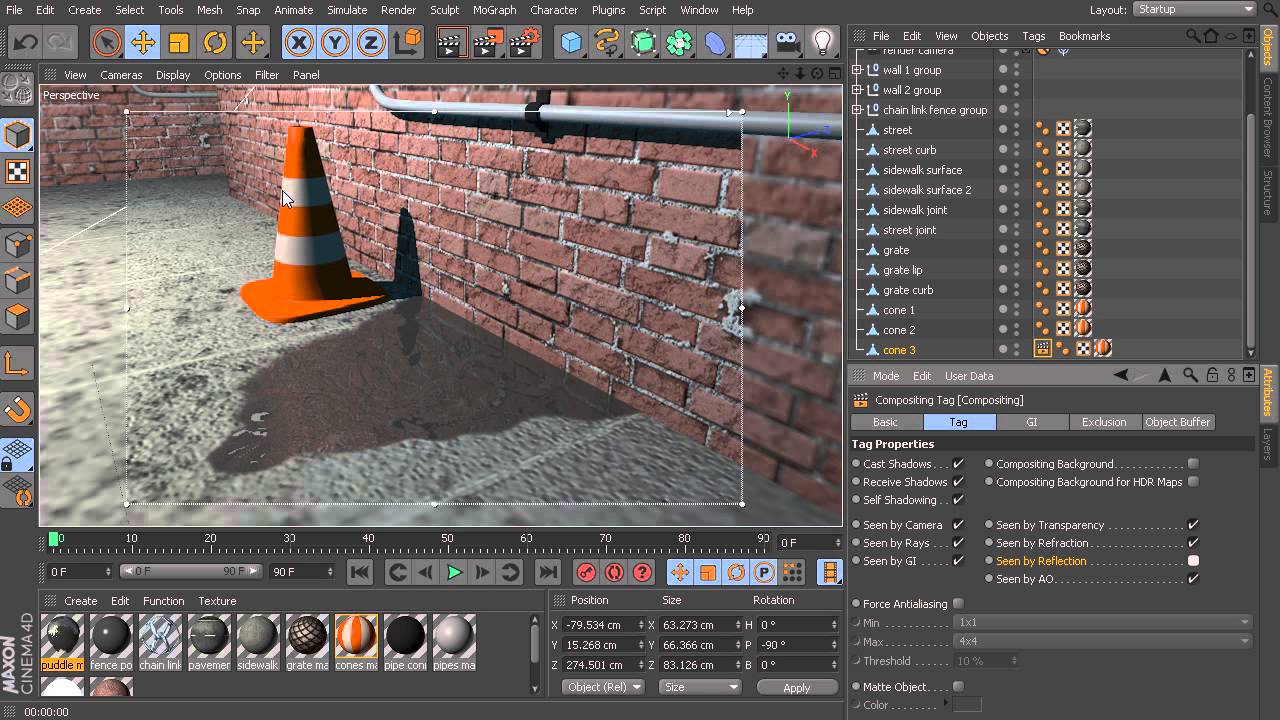Click the record active objects button
Image resolution: width=1280 pixels, height=720 pixels.
click(586, 572)
